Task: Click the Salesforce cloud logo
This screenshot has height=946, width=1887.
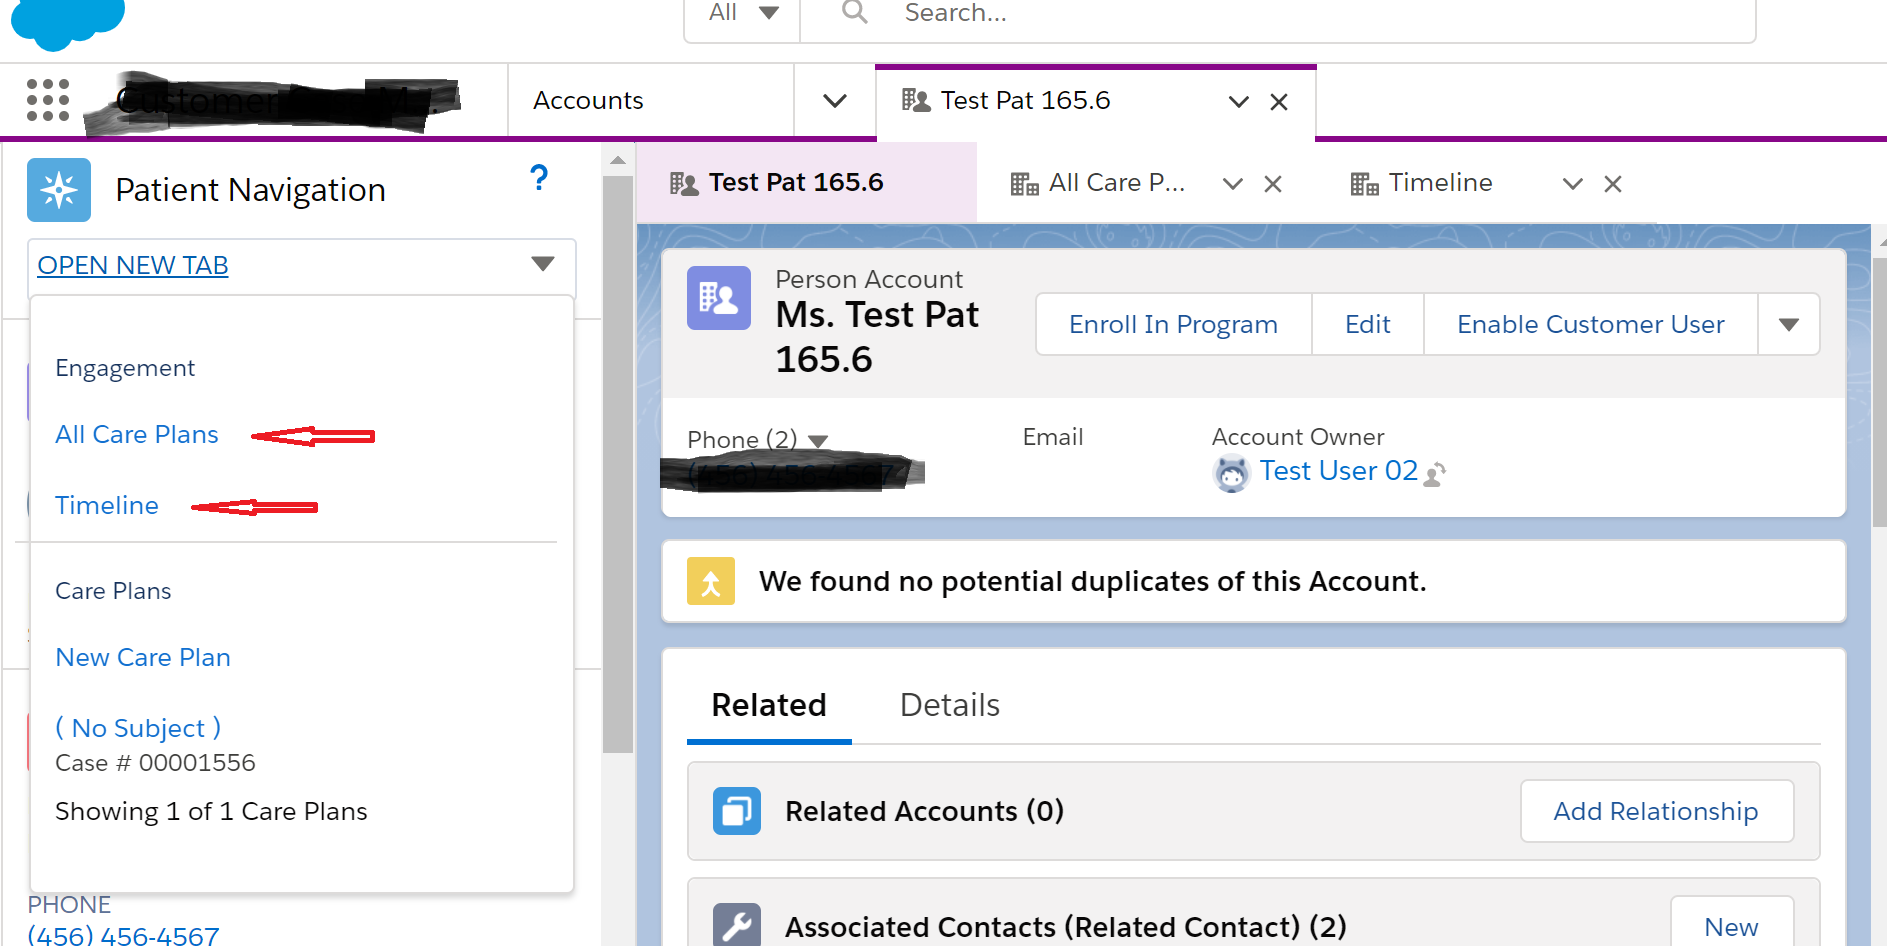Action: click(66, 20)
